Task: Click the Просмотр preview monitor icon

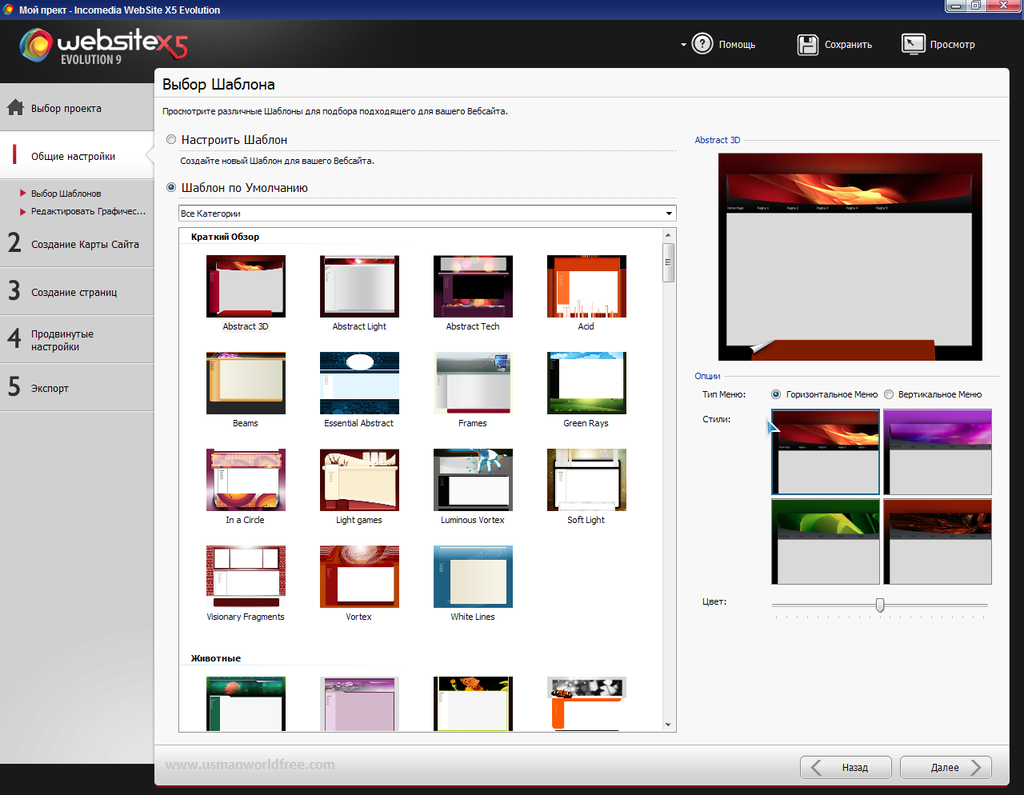Action: pyautogui.click(x=913, y=44)
